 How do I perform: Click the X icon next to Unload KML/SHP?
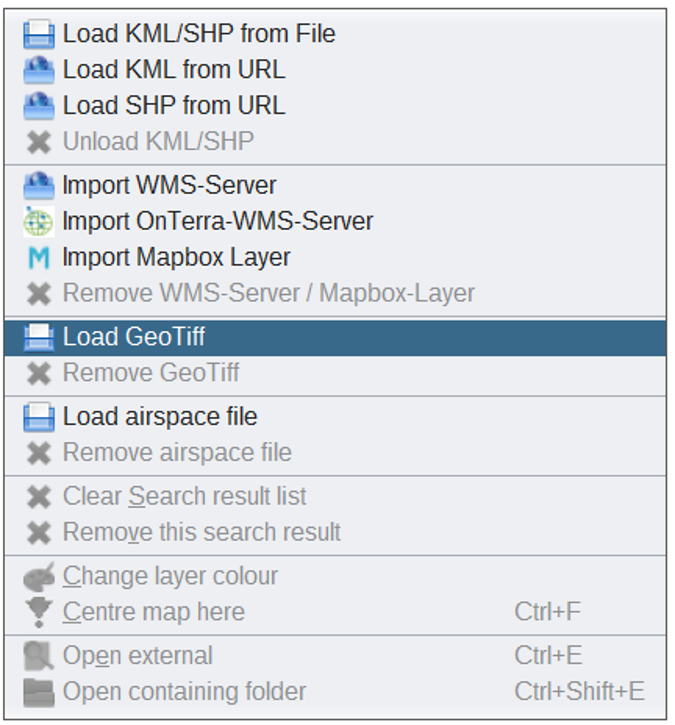(x=39, y=142)
